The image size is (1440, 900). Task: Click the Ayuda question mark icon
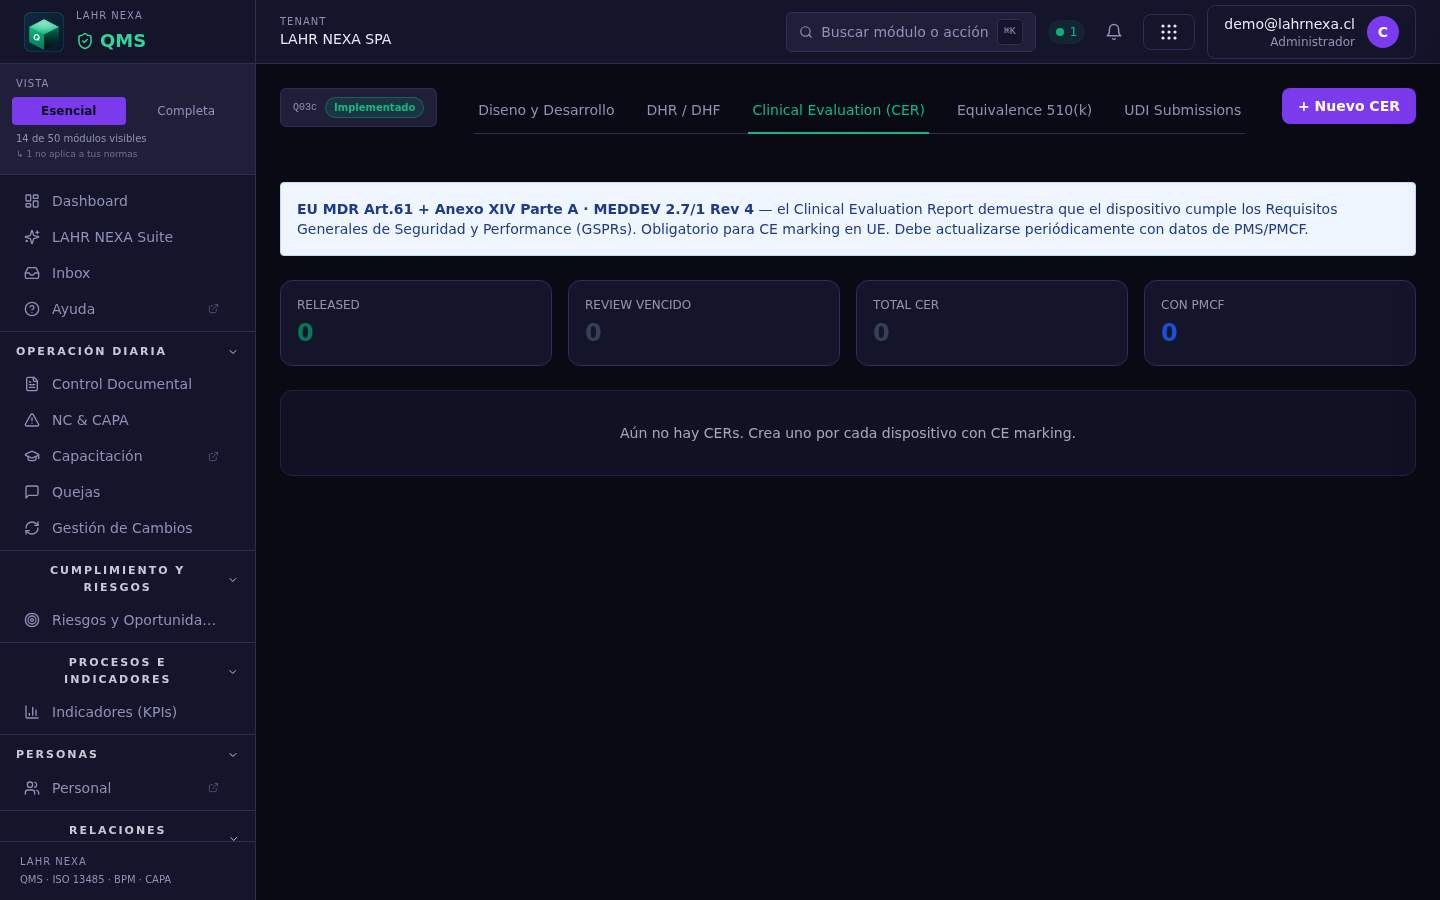[x=32, y=309]
